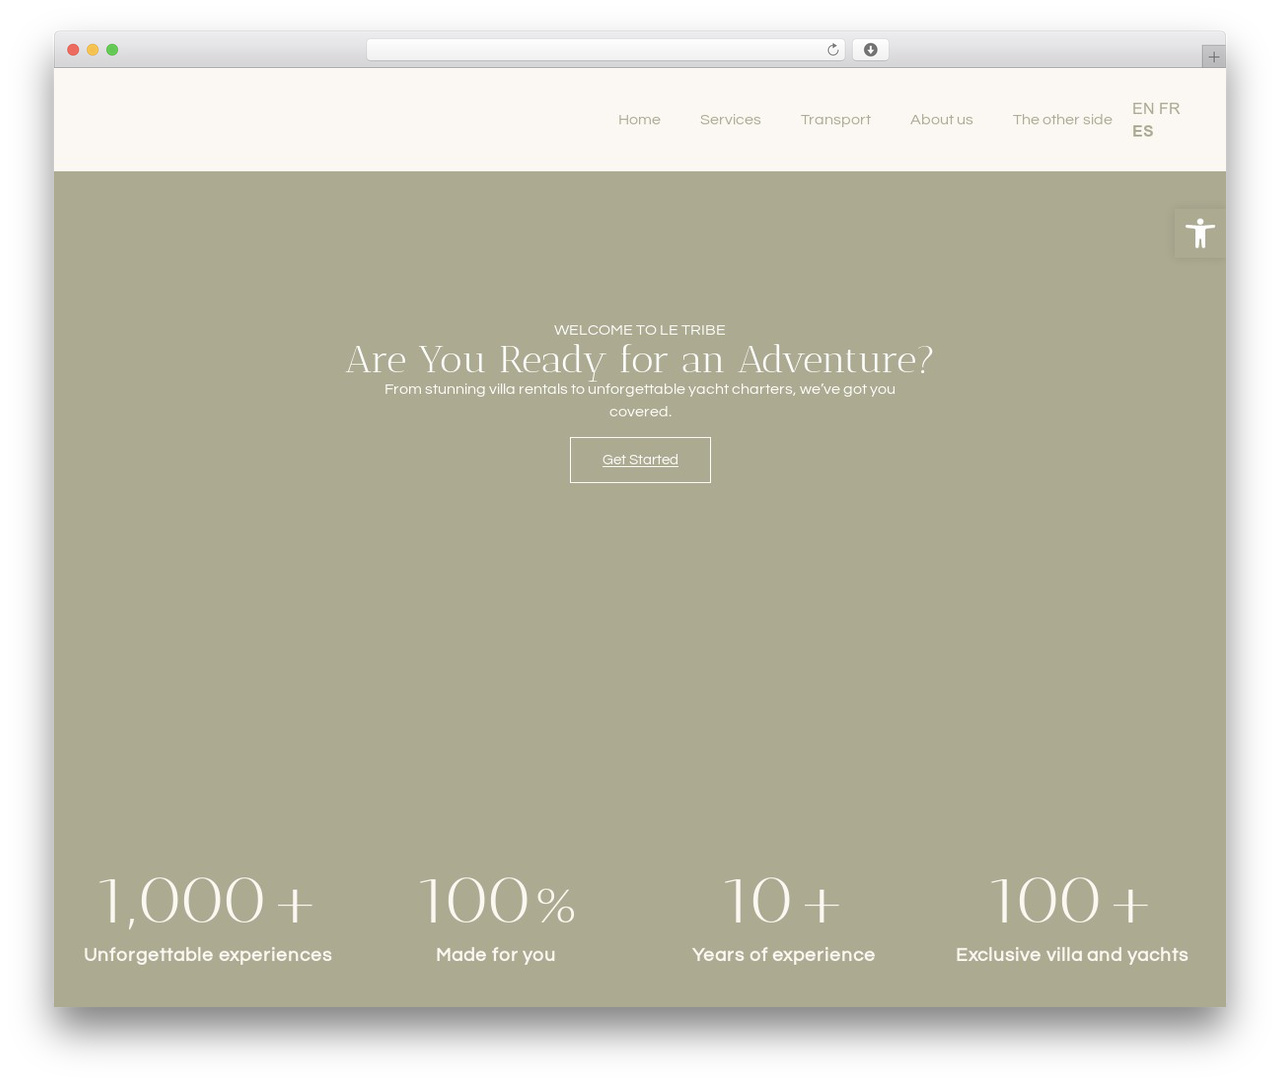The image size is (1280, 1084).
Task: Click the 'WELCOME TO LE TRIBE' text
Action: [640, 330]
